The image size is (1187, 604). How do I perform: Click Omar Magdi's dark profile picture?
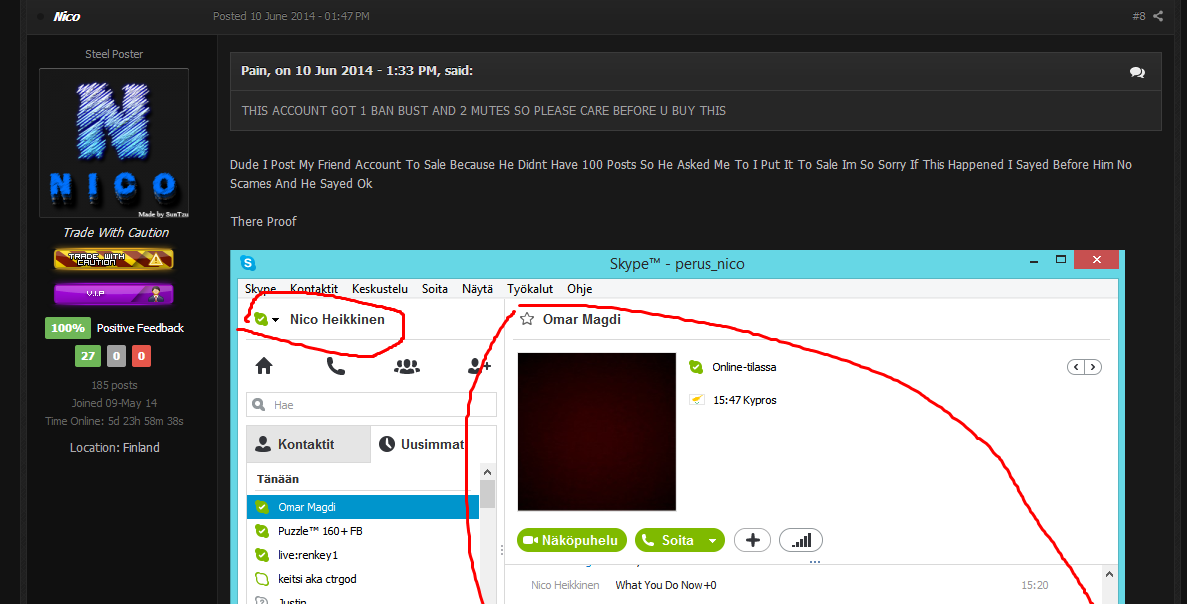[x=597, y=431]
